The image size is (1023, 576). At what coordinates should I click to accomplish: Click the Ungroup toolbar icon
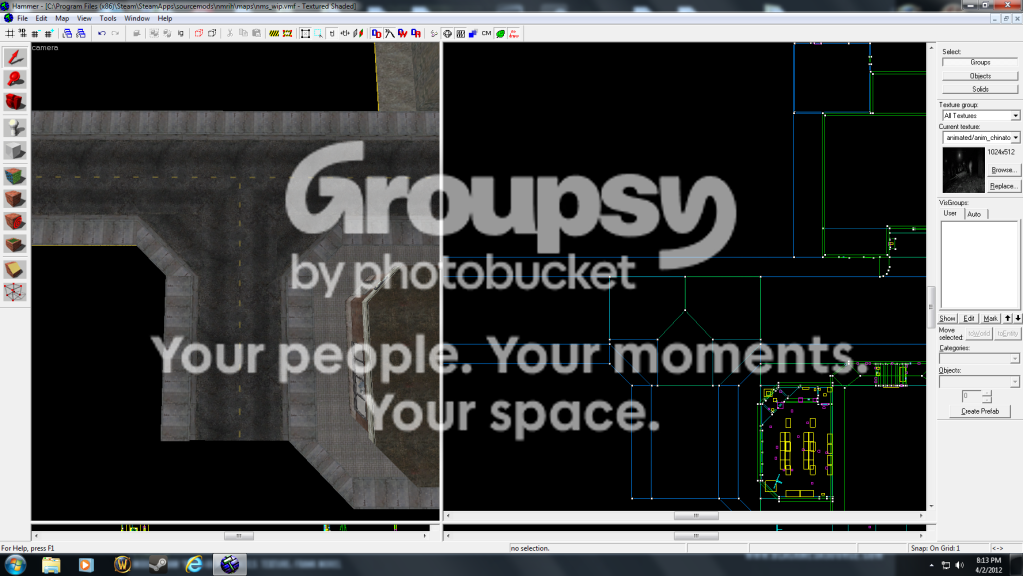pyautogui.click(x=167, y=33)
